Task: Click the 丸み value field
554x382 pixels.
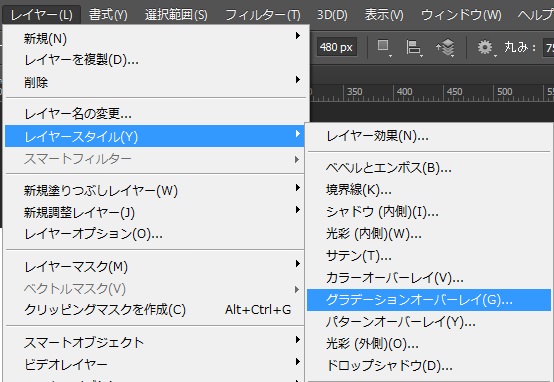Action: [x=548, y=47]
